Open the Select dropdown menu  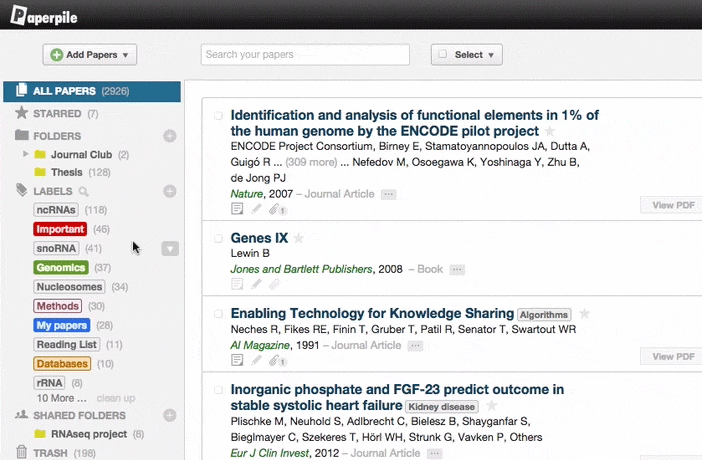(x=466, y=55)
